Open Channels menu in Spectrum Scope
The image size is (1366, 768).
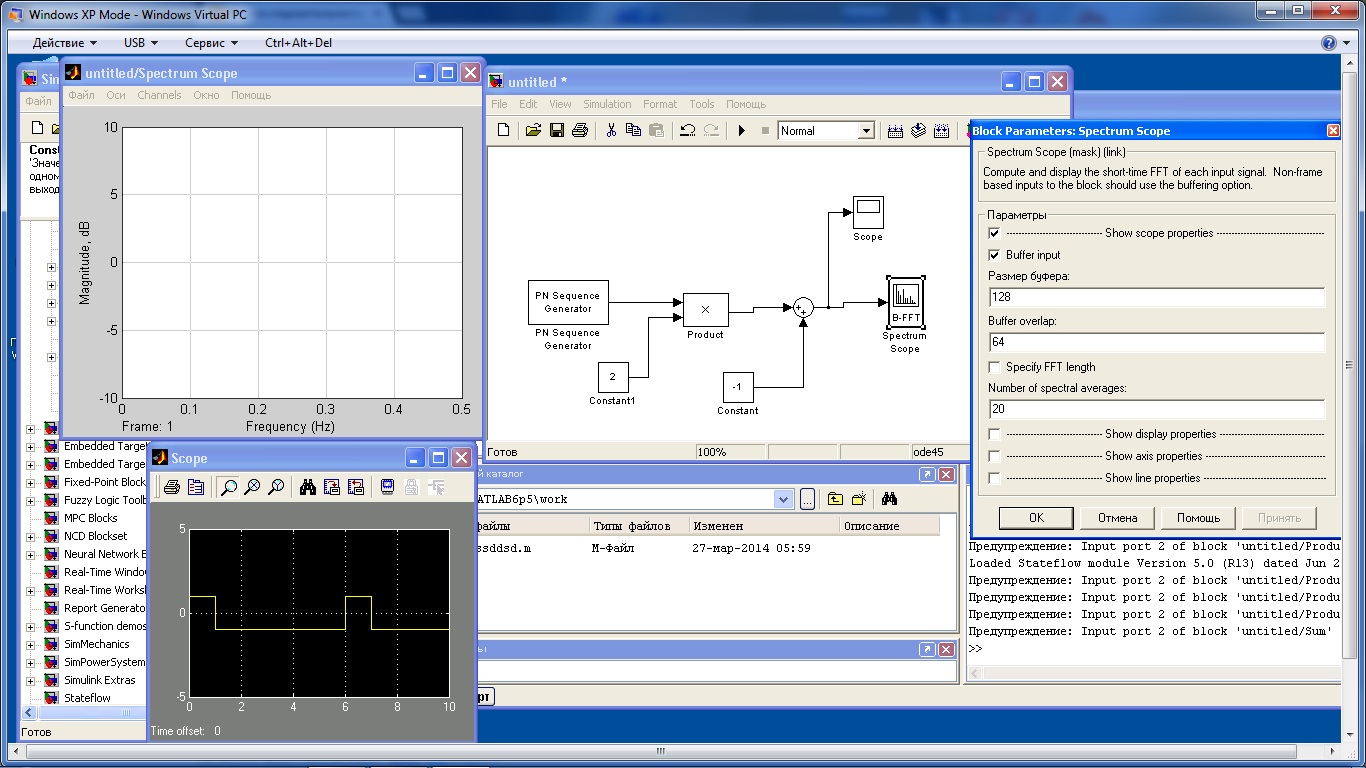159,95
